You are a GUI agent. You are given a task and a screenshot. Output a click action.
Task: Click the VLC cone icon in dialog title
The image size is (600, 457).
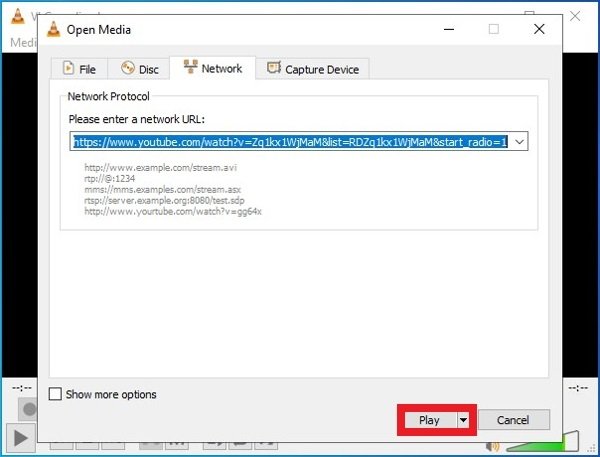[53, 29]
